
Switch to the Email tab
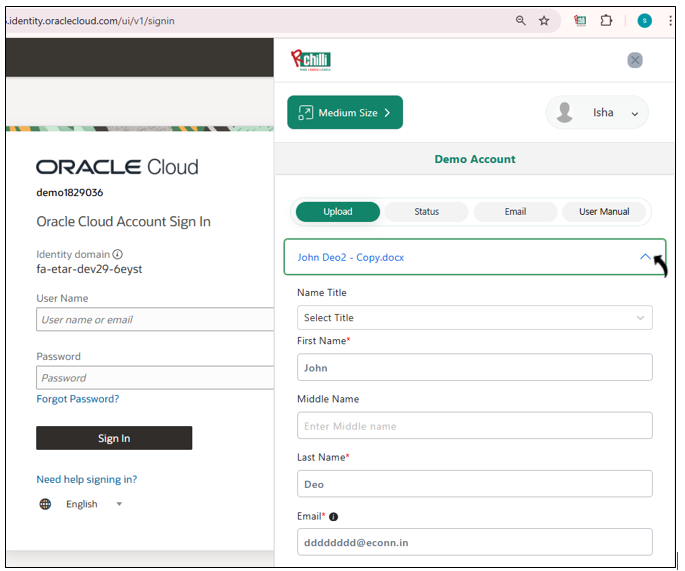point(515,212)
